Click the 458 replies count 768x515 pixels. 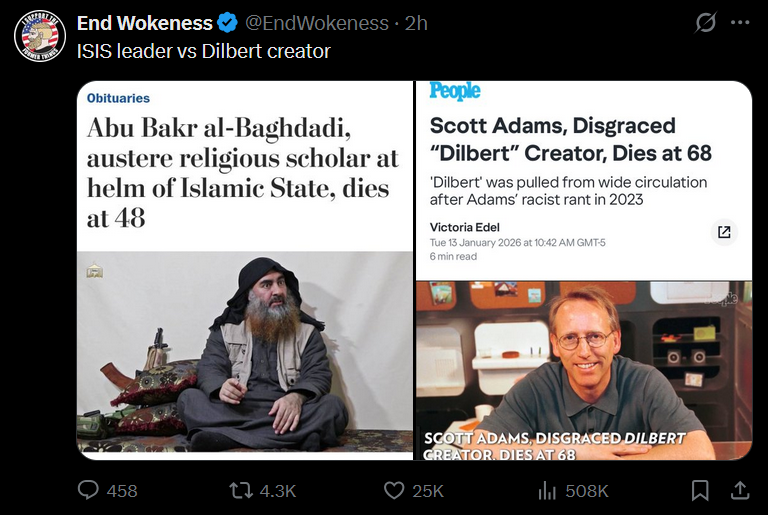[122, 491]
